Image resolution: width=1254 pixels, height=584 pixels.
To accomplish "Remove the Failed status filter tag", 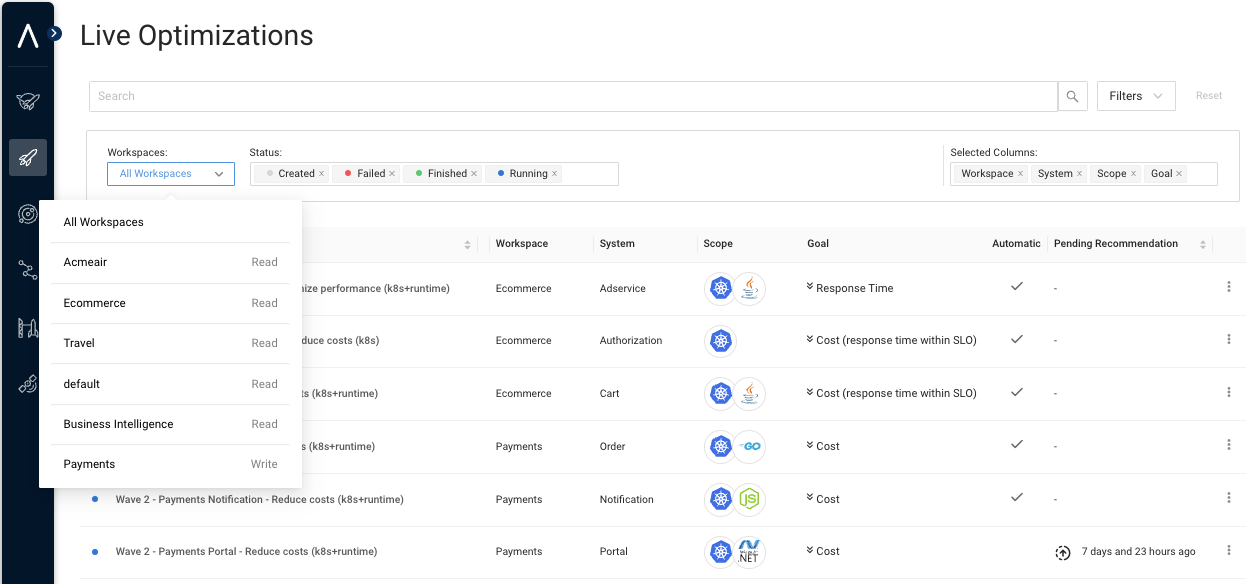I will pyautogui.click(x=392, y=174).
